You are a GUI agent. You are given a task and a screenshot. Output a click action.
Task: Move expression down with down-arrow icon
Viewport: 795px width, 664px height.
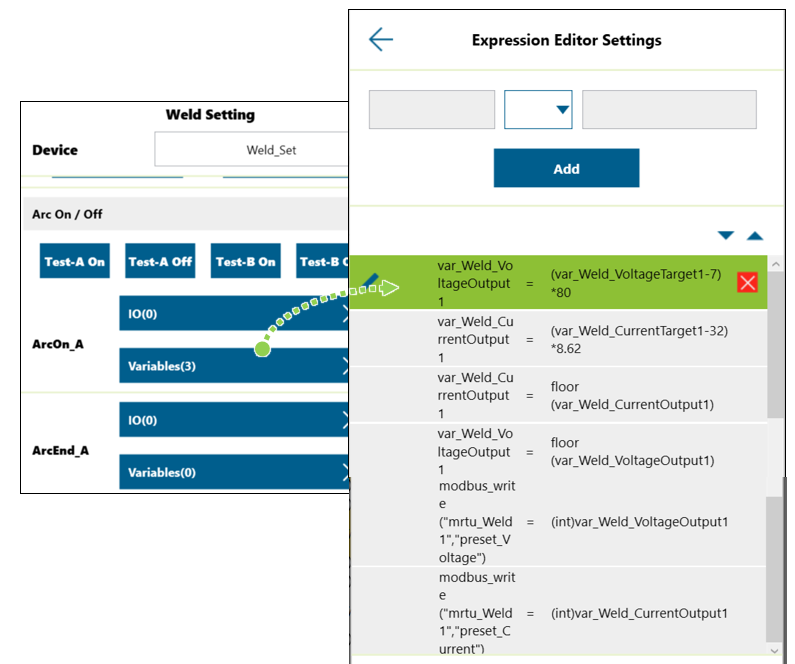point(726,236)
